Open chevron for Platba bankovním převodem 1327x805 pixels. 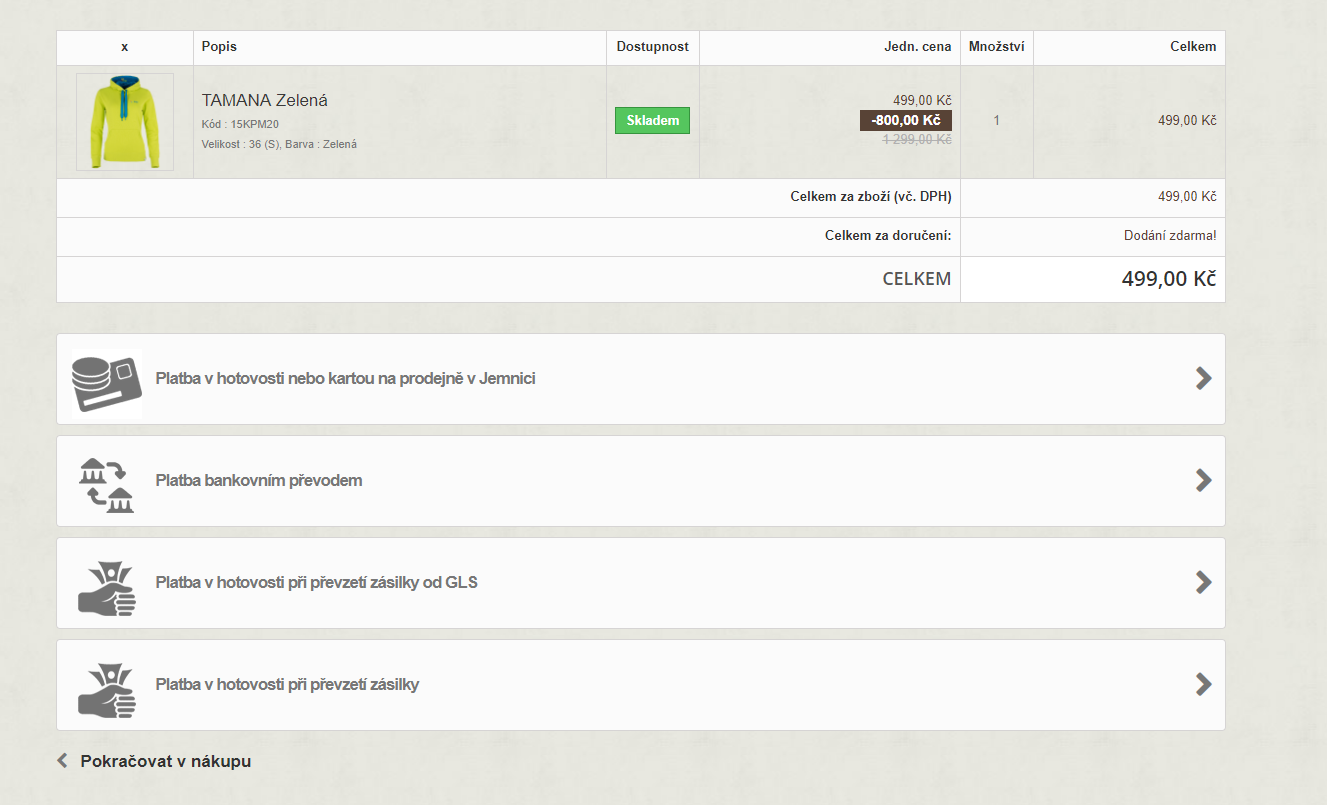pos(1203,480)
